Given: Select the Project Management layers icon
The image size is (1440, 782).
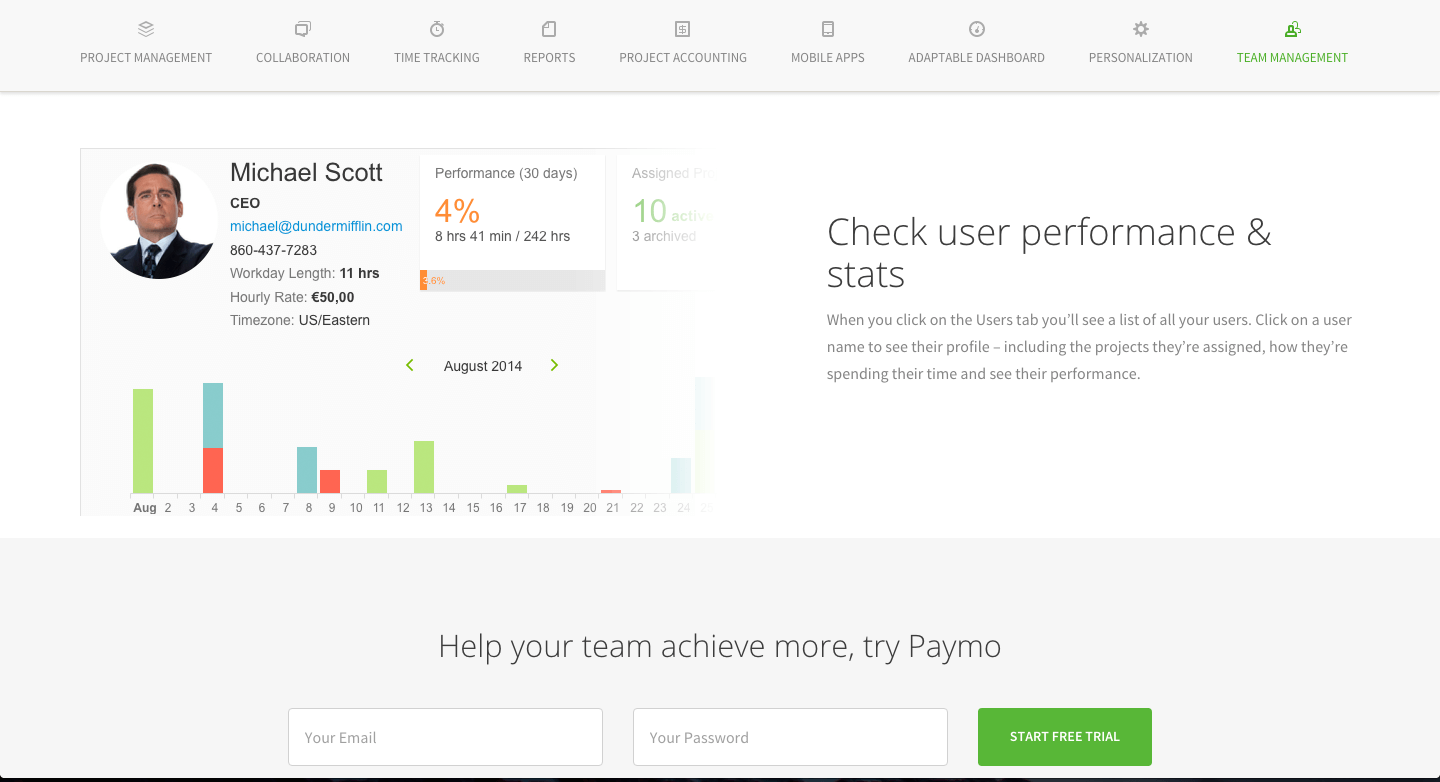Looking at the screenshot, I should tap(145, 29).
